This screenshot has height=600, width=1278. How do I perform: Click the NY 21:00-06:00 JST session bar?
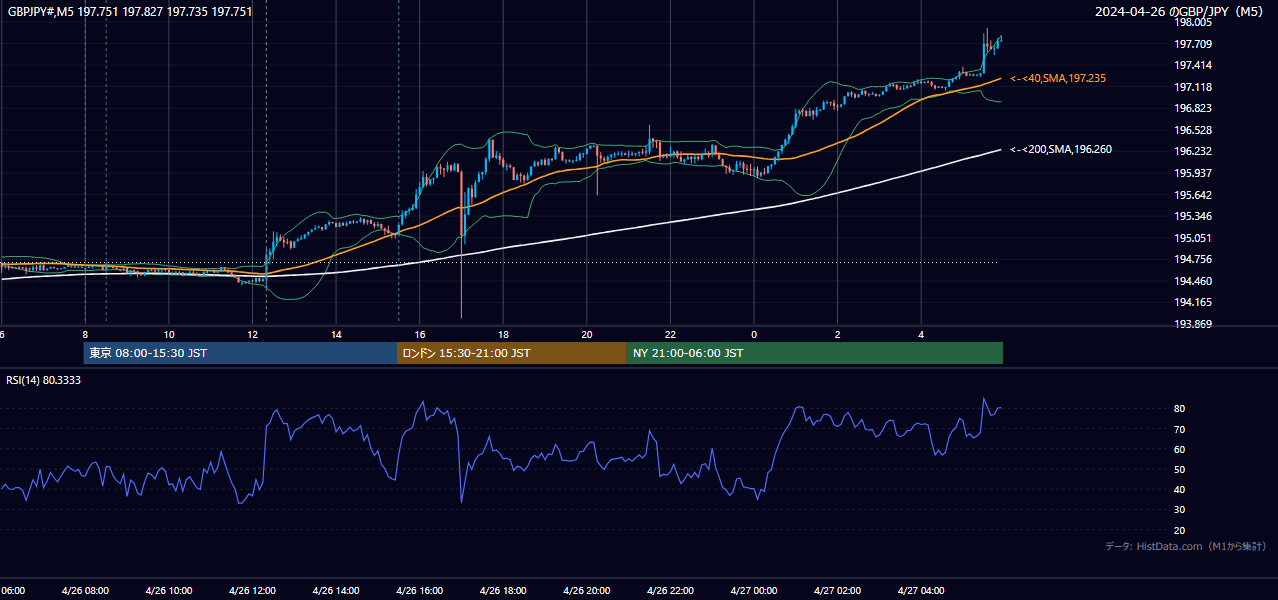(815, 353)
